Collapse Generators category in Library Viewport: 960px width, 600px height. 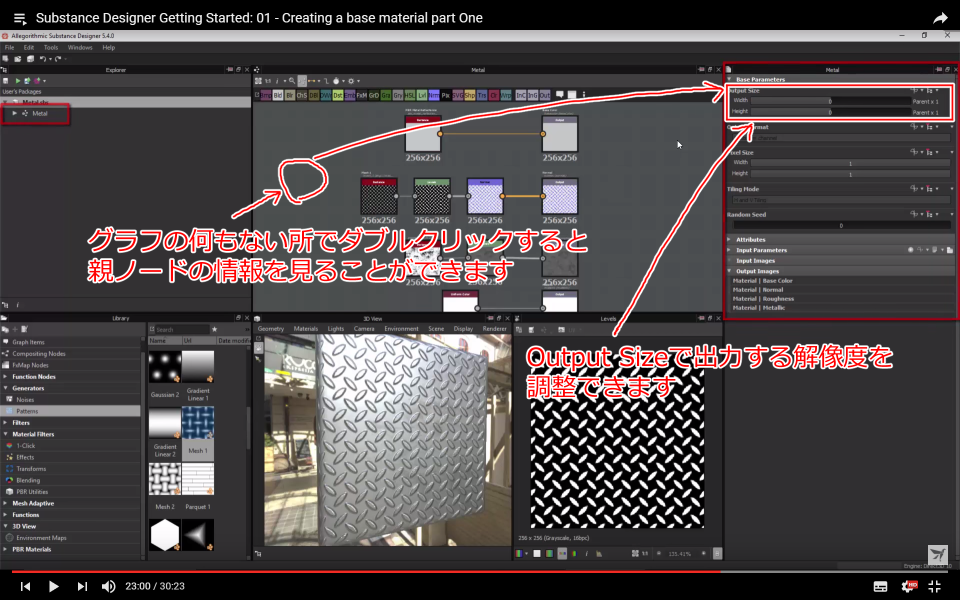coord(6,388)
